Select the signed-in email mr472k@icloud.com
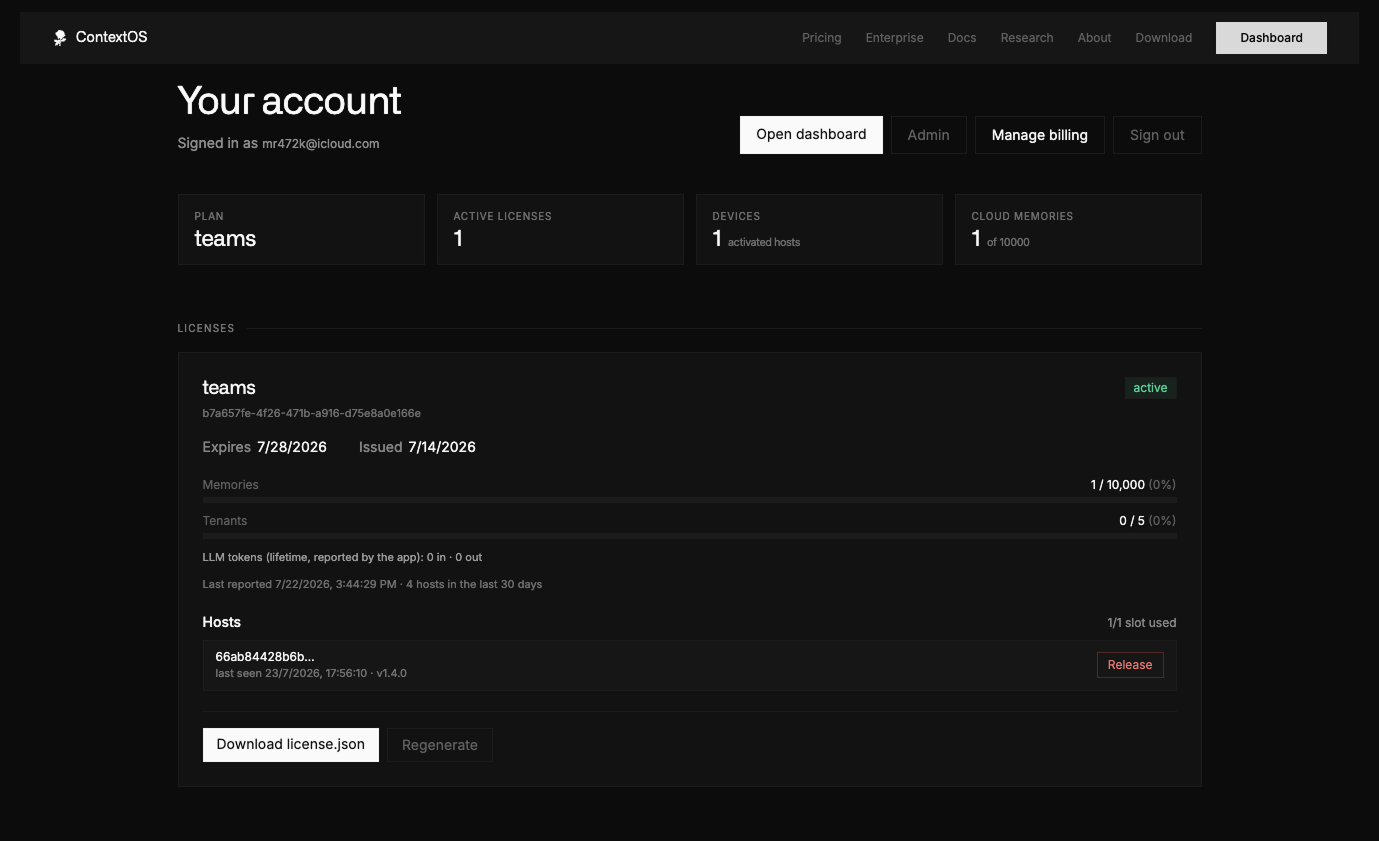The width and height of the screenshot is (1379, 841). tap(320, 144)
